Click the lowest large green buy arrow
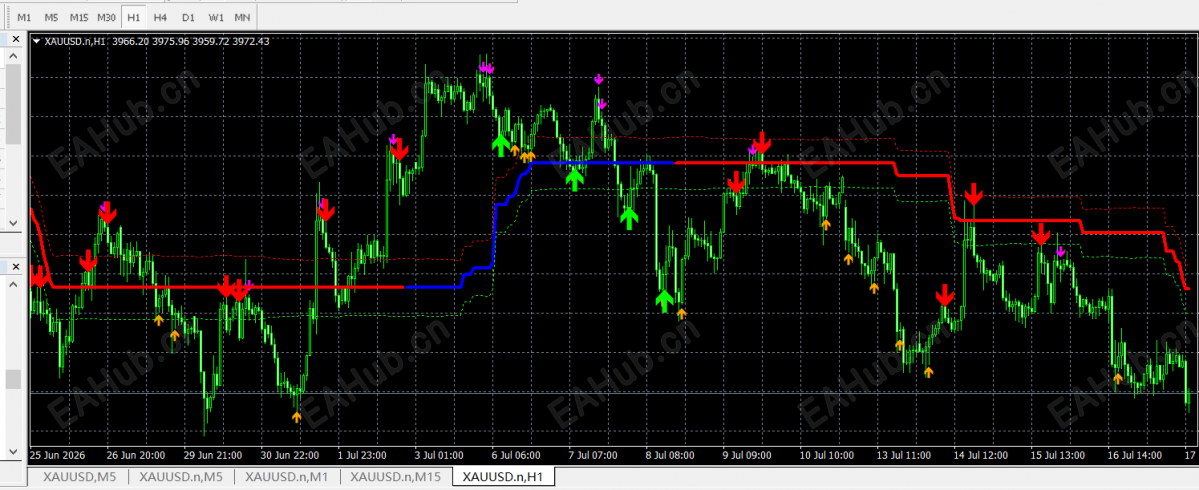This screenshot has height=490, width=1199. tap(664, 300)
